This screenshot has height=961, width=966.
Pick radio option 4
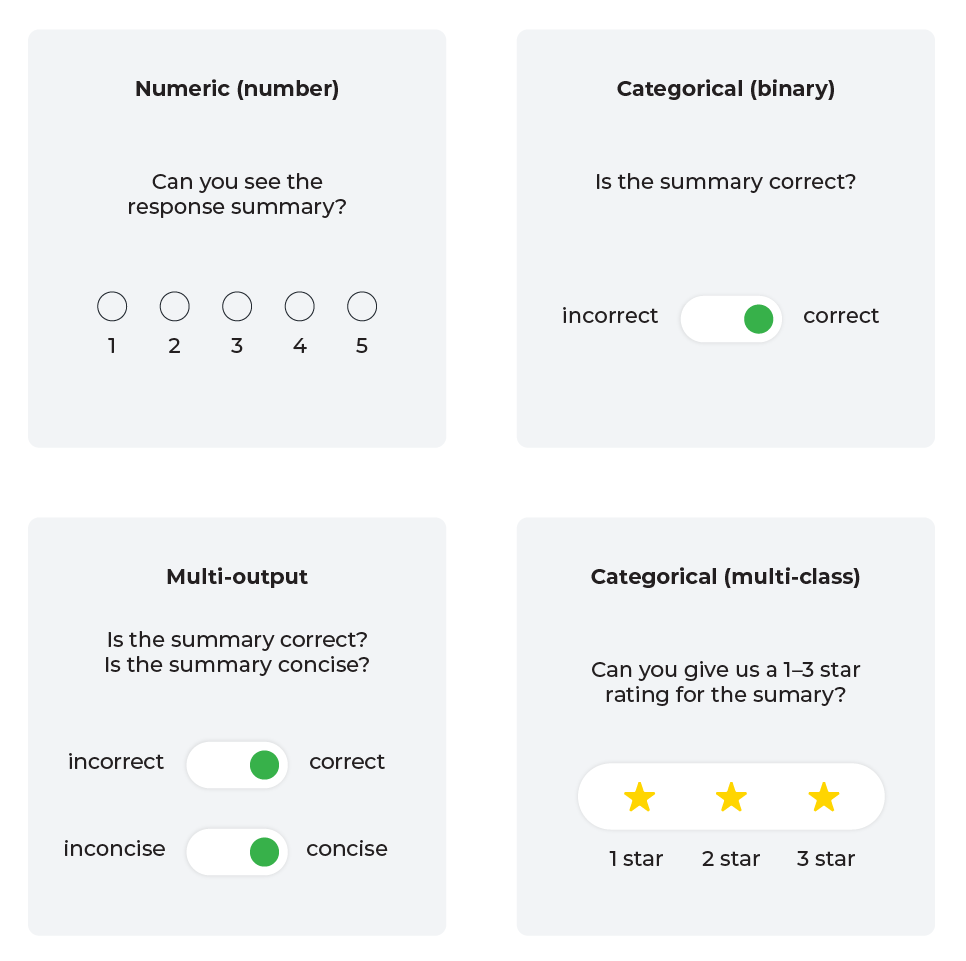[300, 307]
